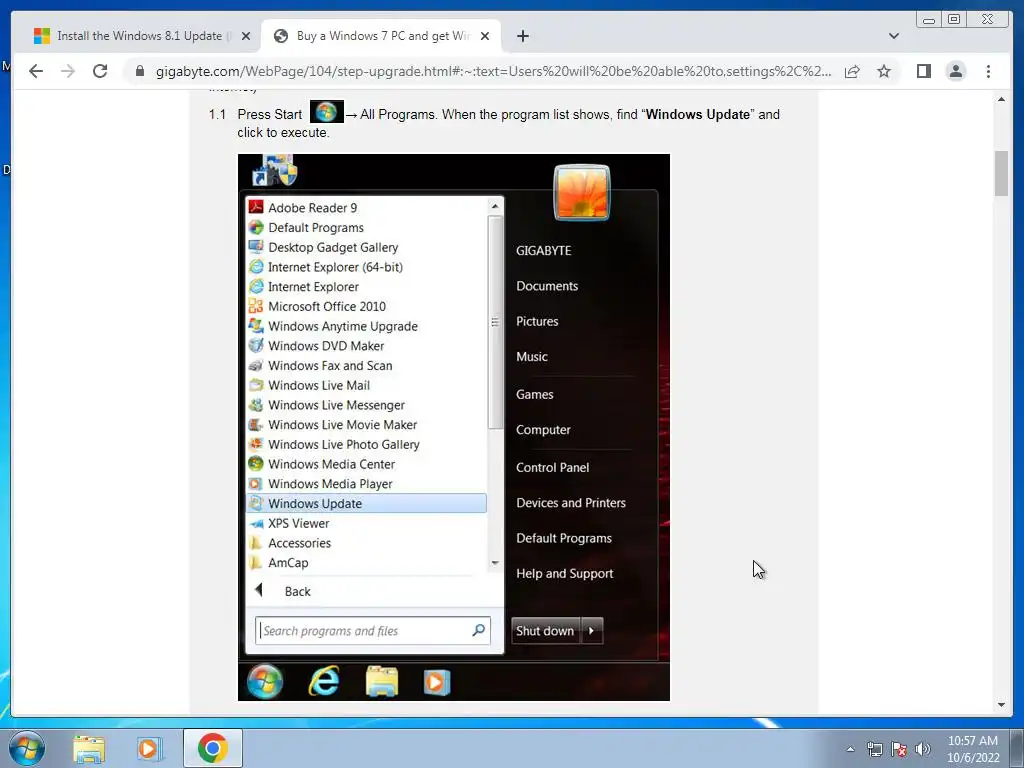
Task: View site information via the lock icon
Action: coord(139,71)
